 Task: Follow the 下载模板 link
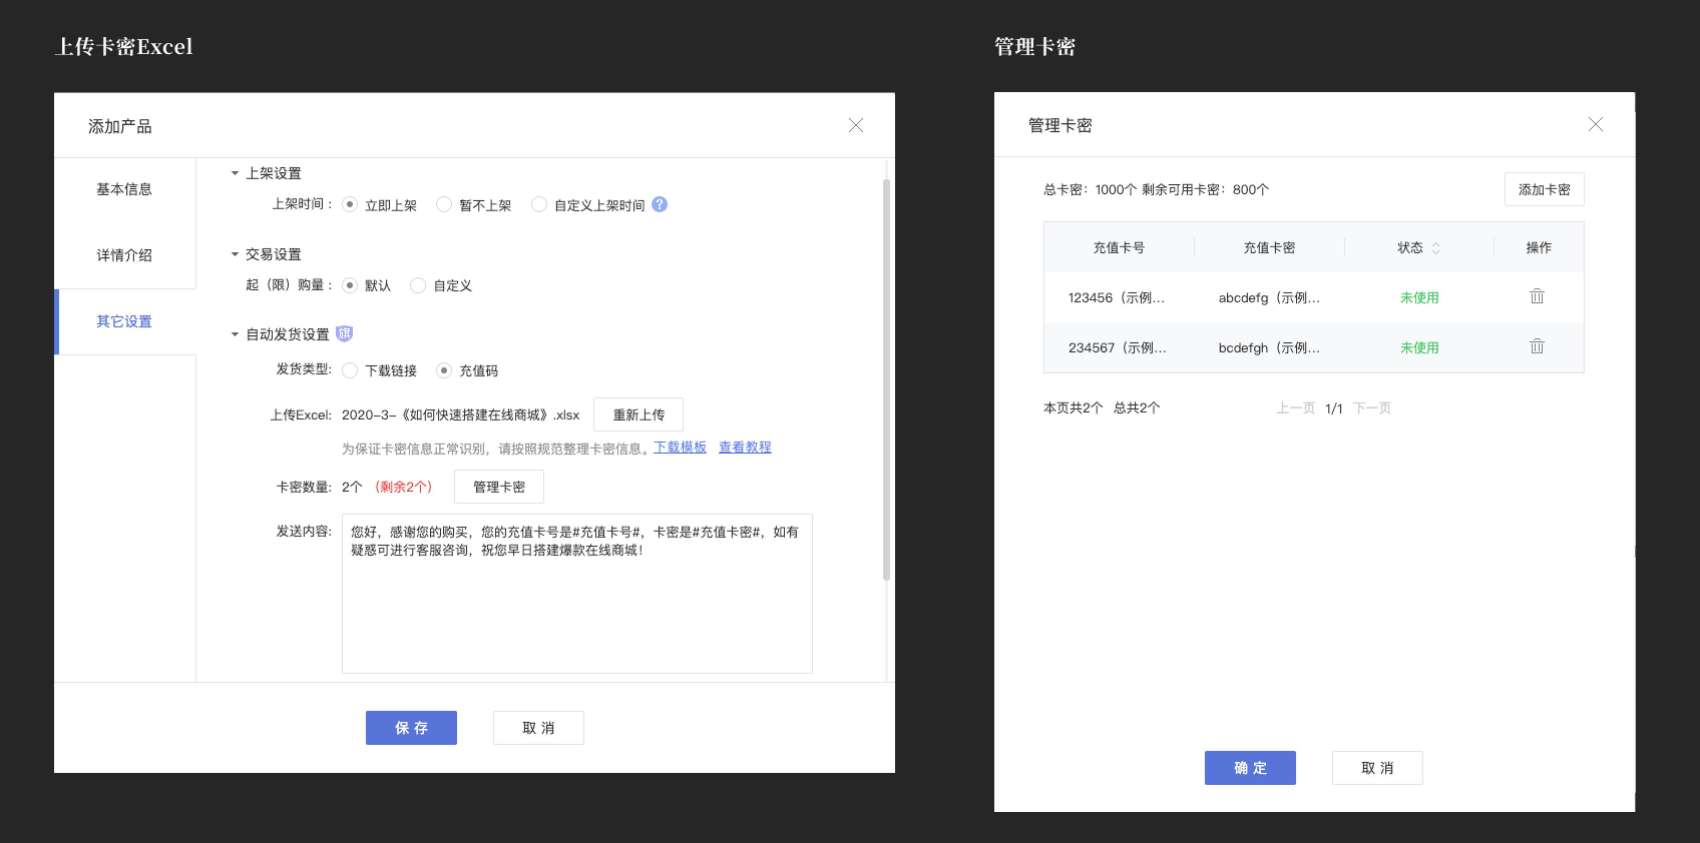click(680, 448)
